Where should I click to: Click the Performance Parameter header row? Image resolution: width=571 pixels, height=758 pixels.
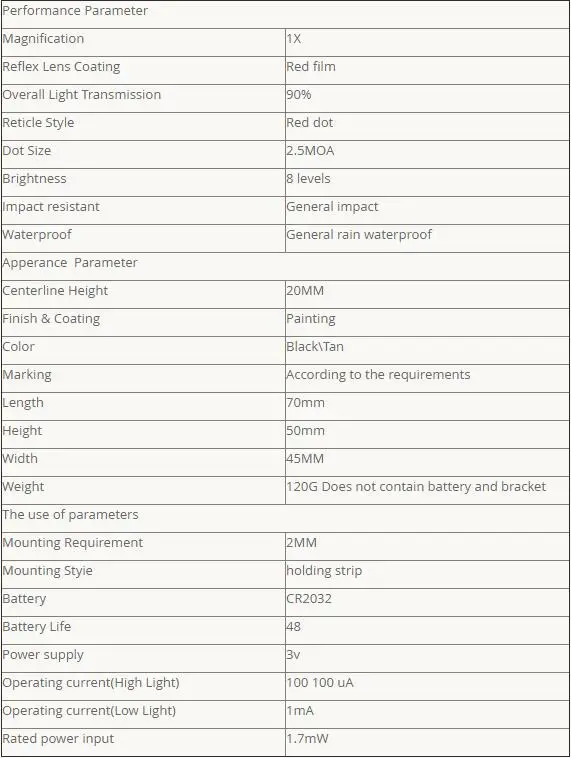[x=285, y=15]
